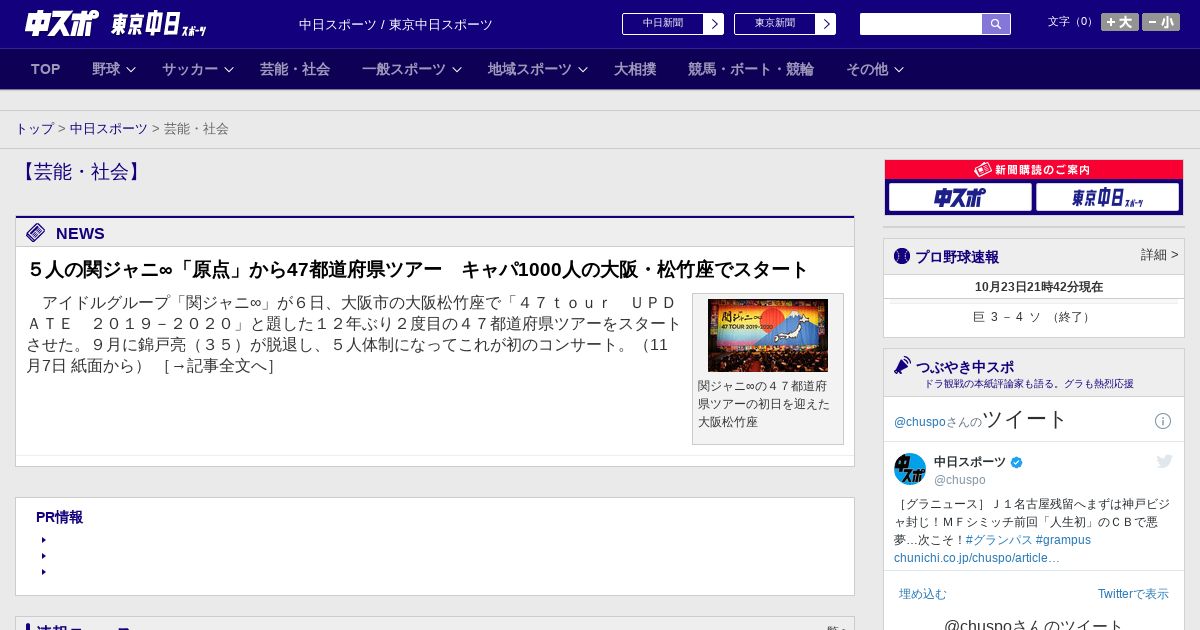
Task: Click 中日スポーツ / 東京中日スポーツ header text
Action: pos(396,25)
